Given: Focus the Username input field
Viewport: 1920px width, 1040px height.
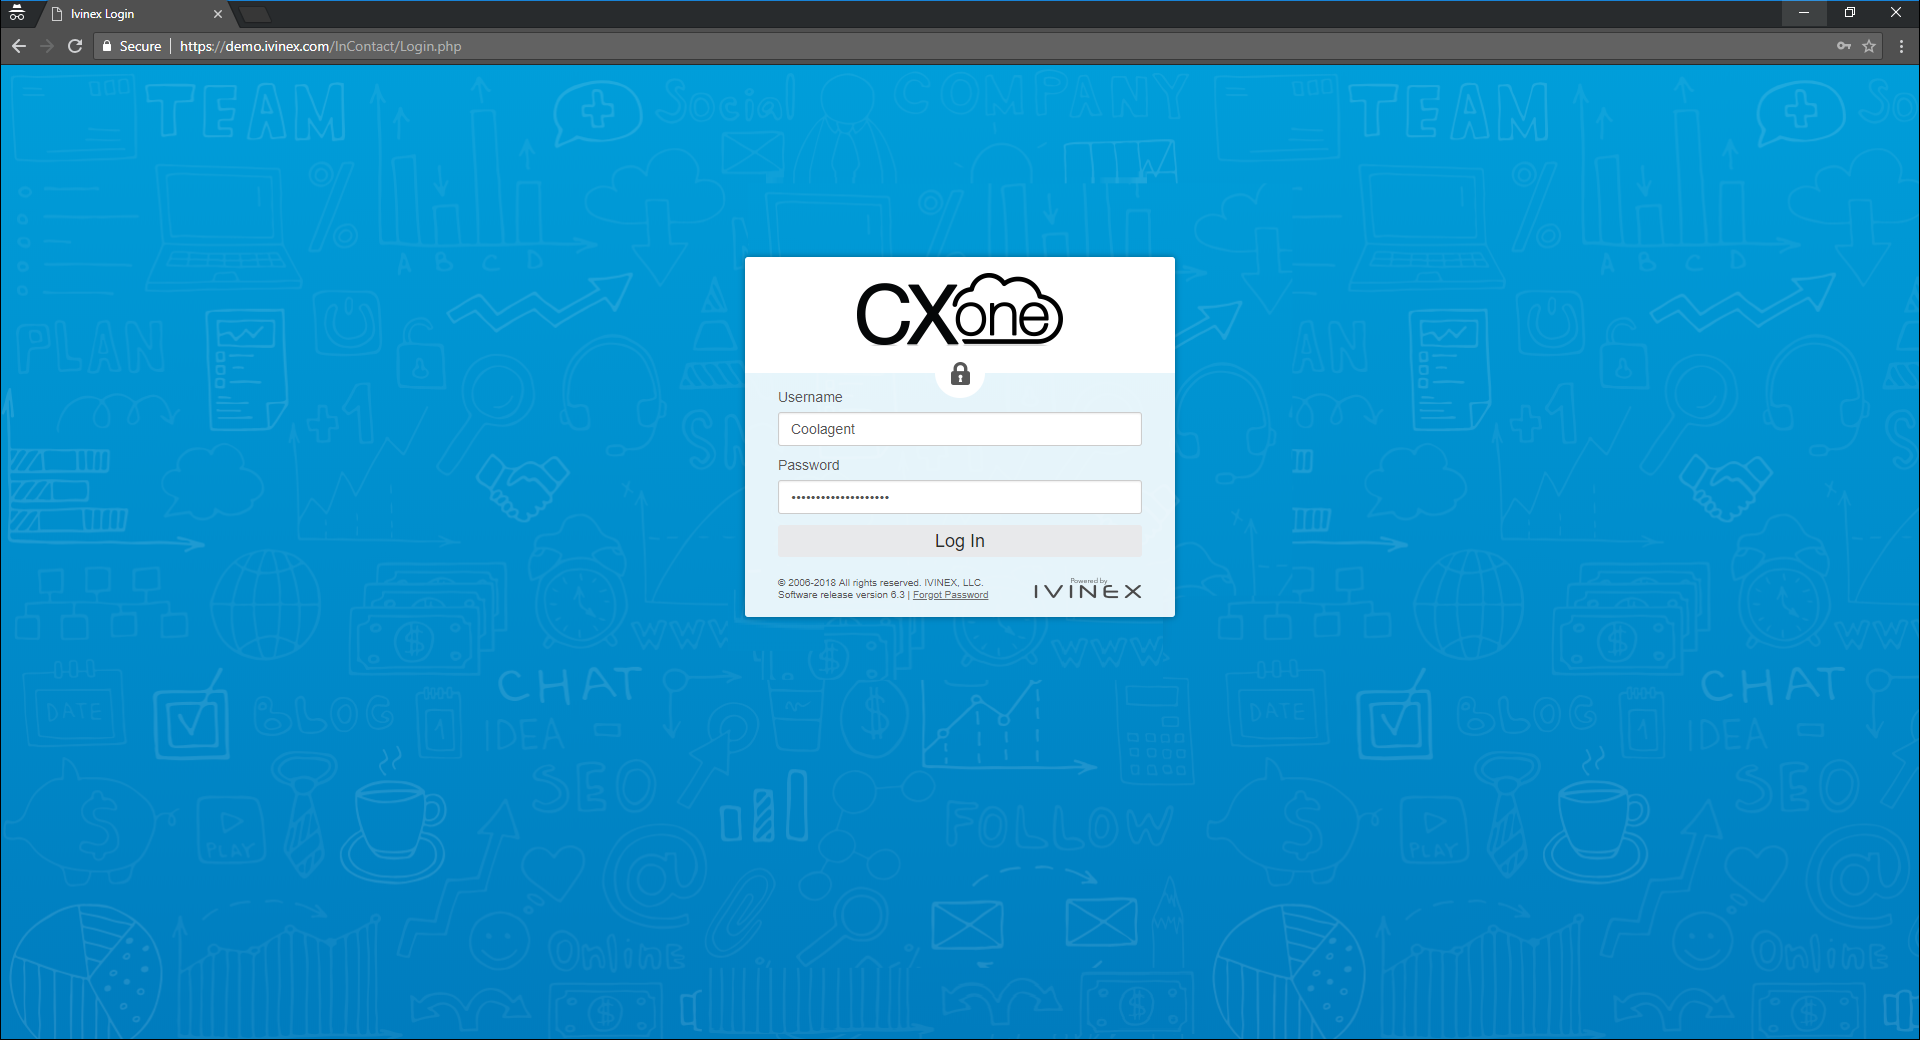Looking at the screenshot, I should coord(959,429).
